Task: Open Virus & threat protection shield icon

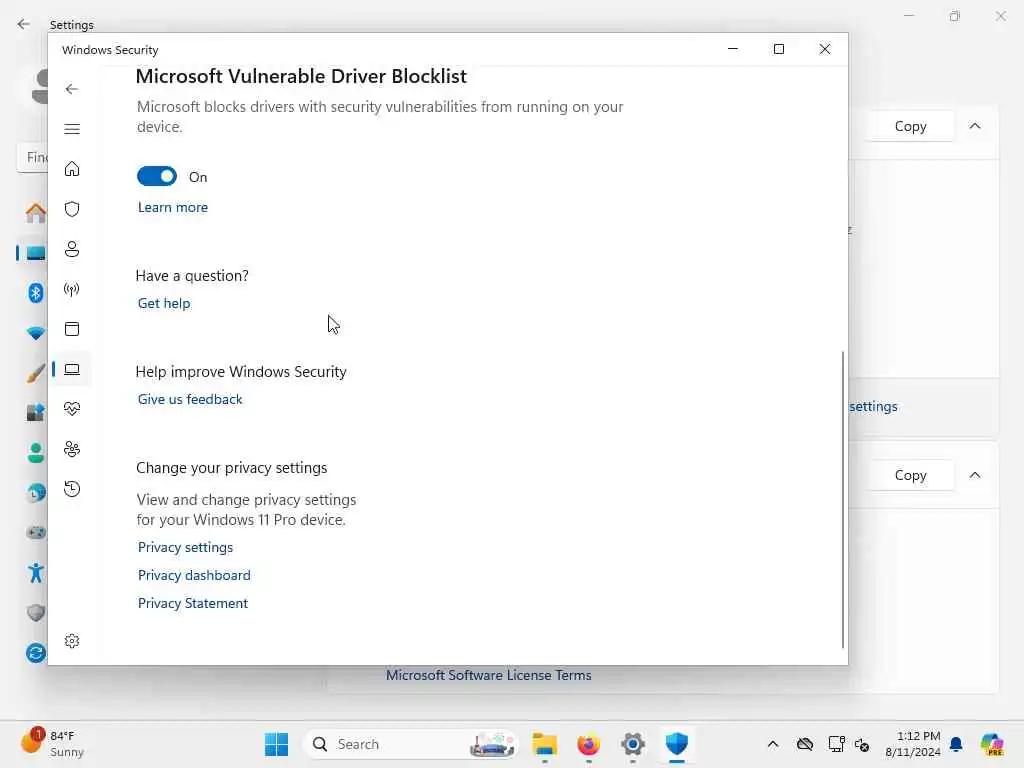Action: (x=72, y=209)
